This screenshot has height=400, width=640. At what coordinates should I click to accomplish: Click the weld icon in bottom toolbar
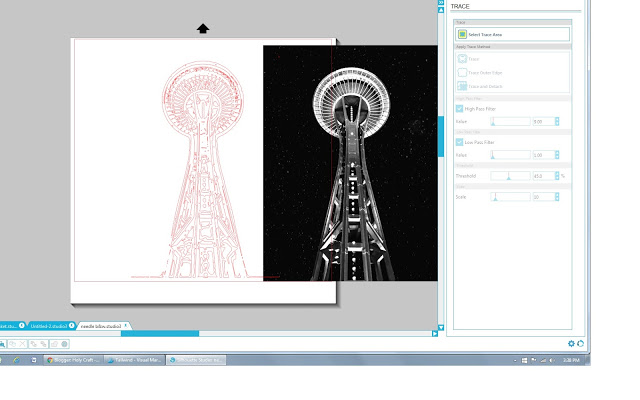click(54, 344)
